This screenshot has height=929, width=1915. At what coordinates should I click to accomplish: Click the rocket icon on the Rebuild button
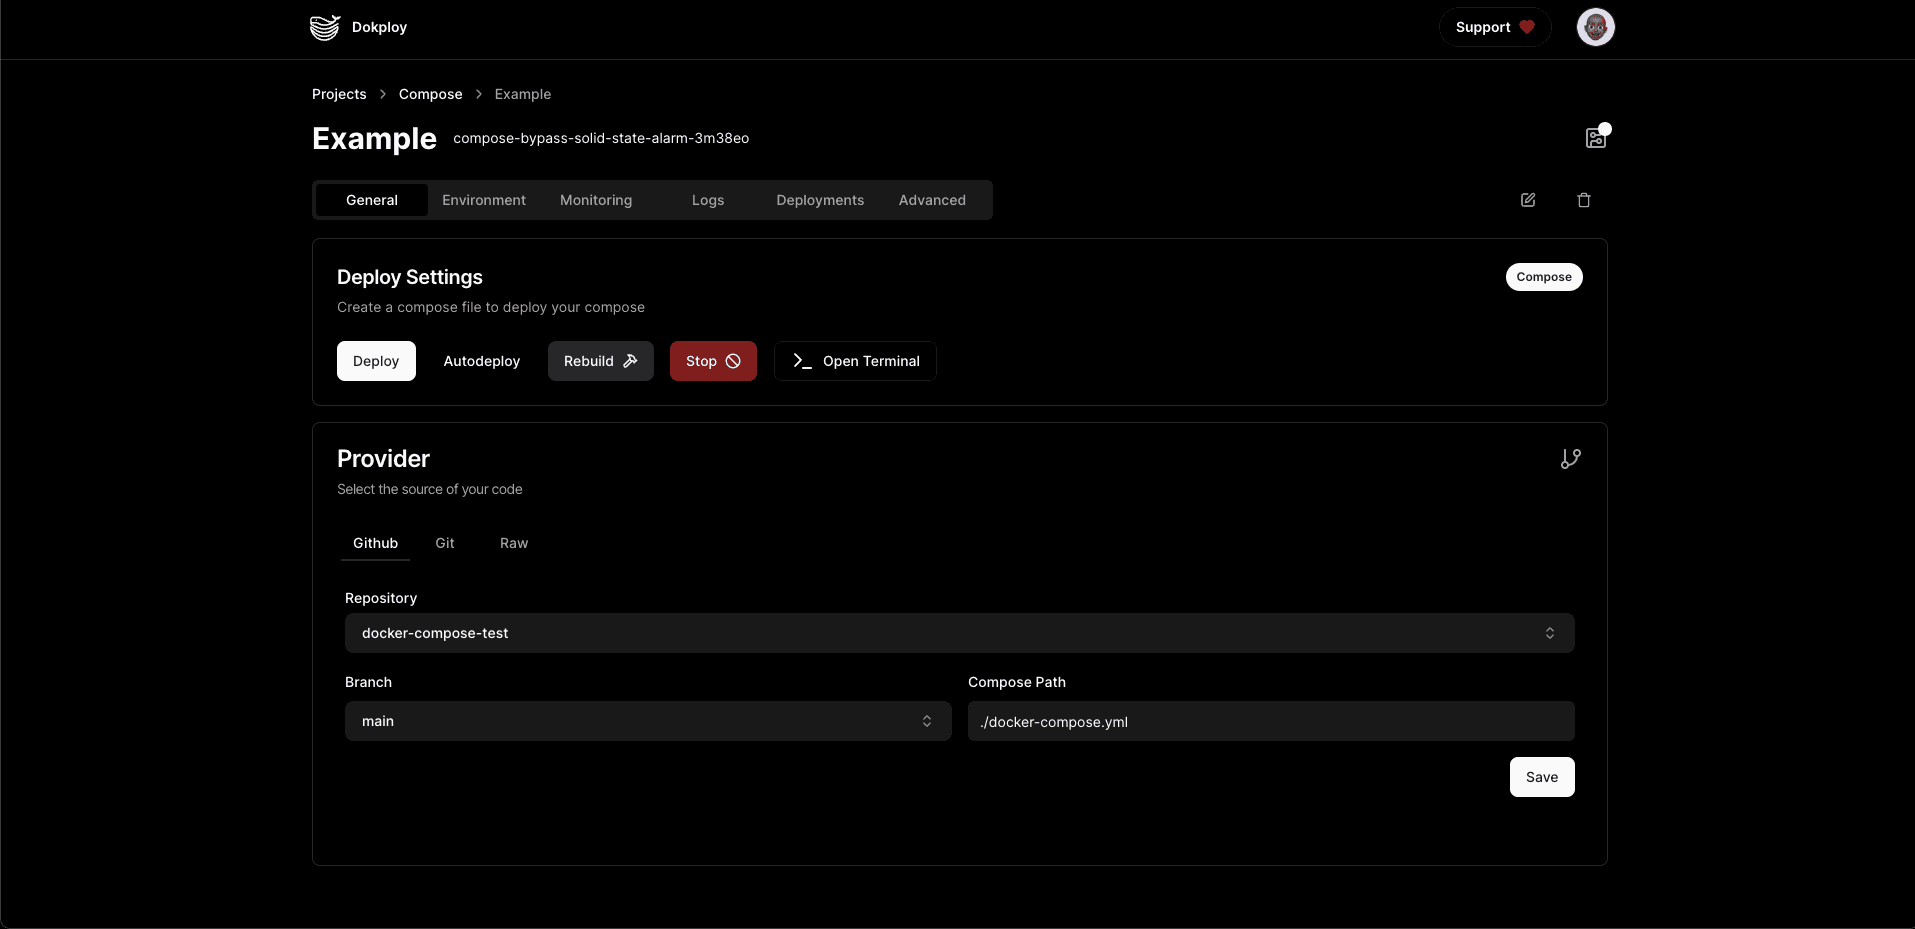(631, 360)
